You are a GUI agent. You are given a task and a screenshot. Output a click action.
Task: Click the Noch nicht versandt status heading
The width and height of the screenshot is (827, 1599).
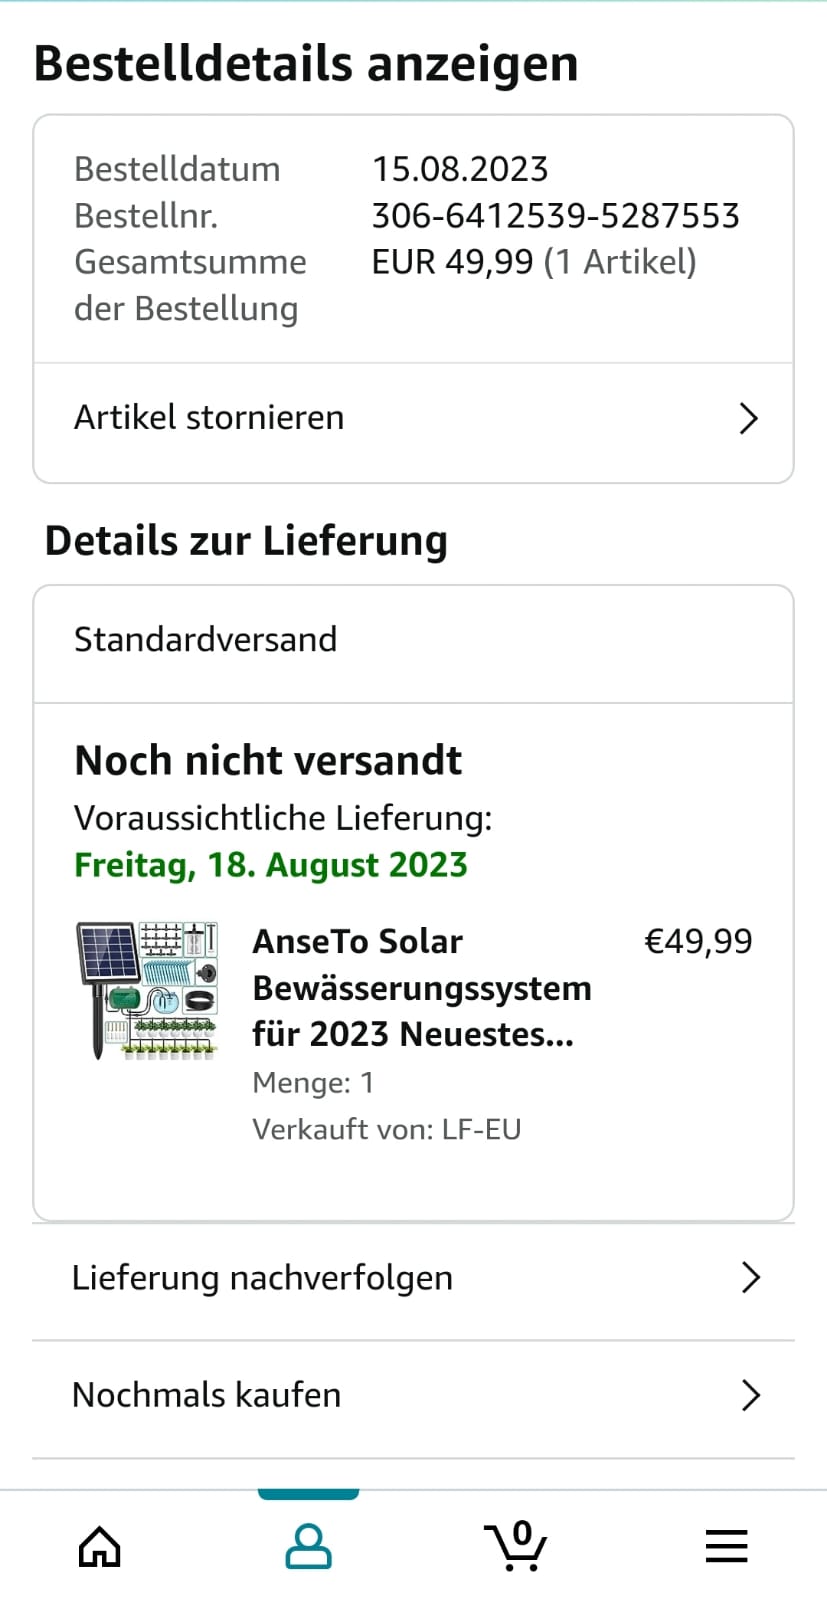(x=268, y=761)
